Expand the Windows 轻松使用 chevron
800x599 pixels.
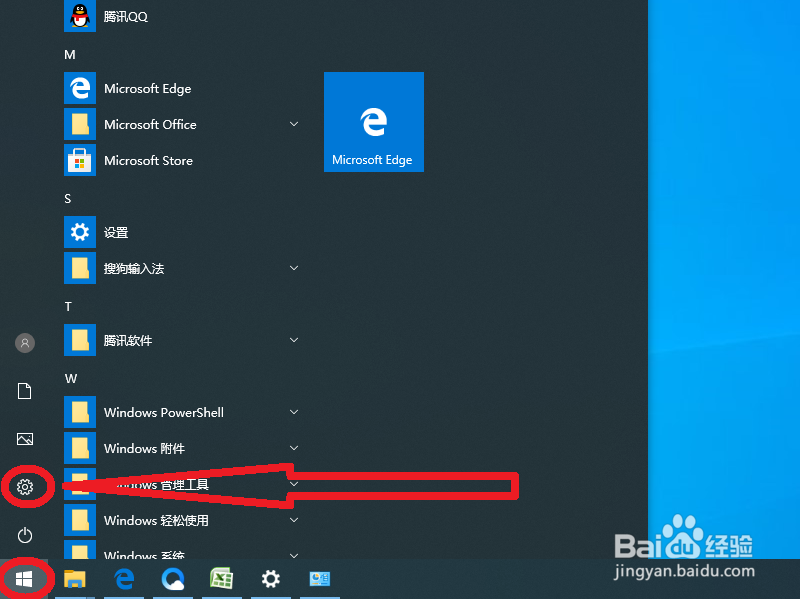pos(294,520)
